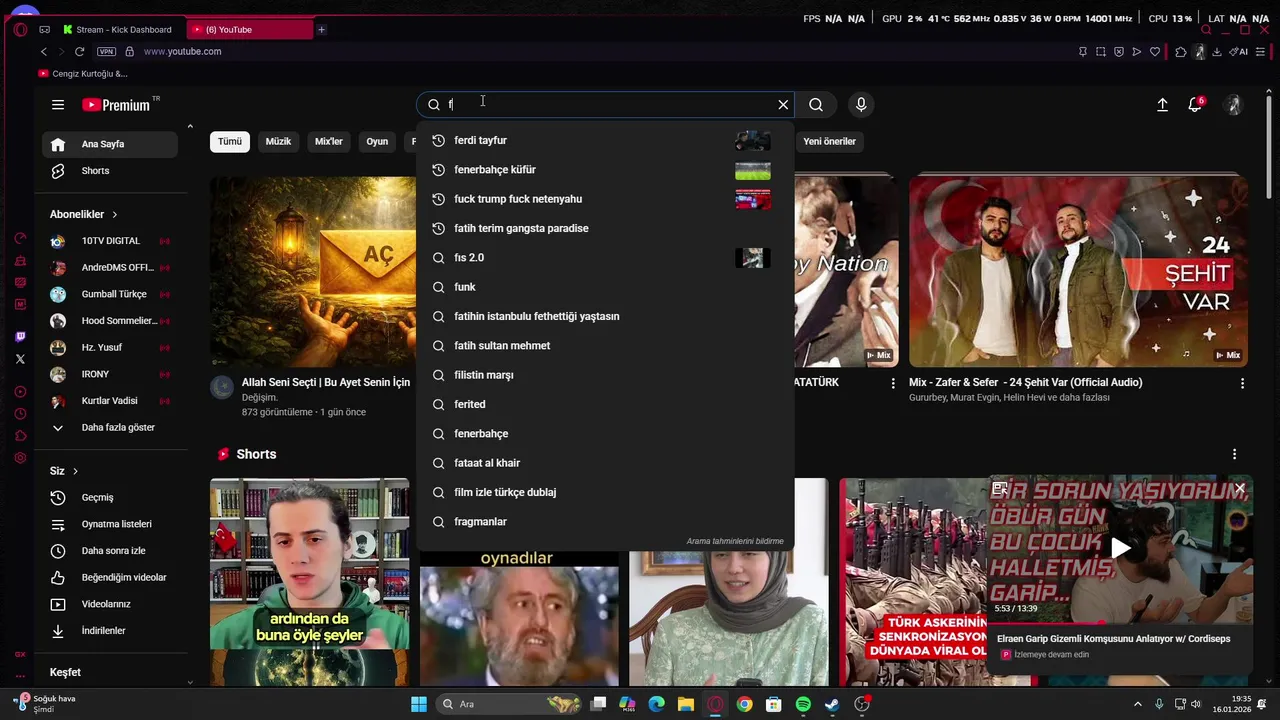Click the magnifier search submit button
1280x720 pixels.
(816, 104)
